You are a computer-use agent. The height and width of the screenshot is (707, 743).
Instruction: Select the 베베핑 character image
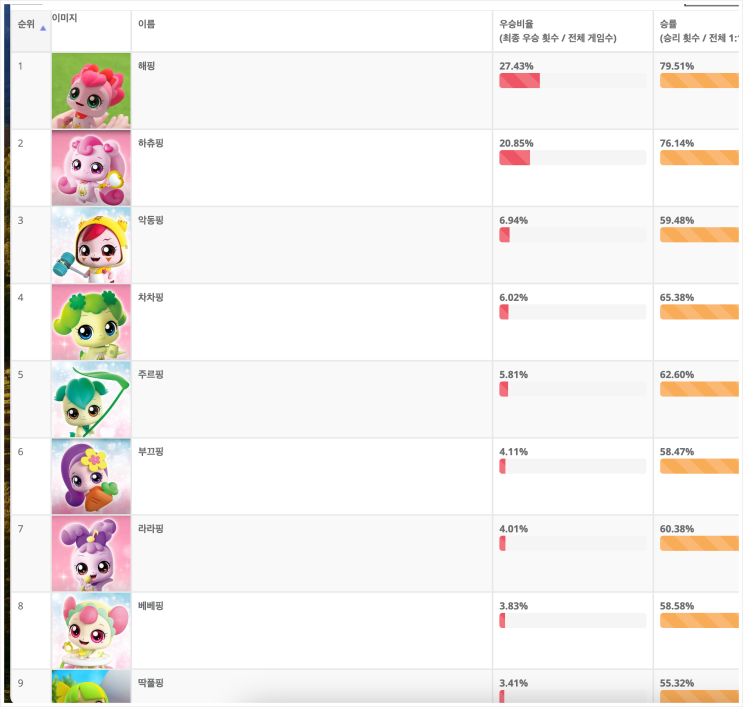pos(91,630)
